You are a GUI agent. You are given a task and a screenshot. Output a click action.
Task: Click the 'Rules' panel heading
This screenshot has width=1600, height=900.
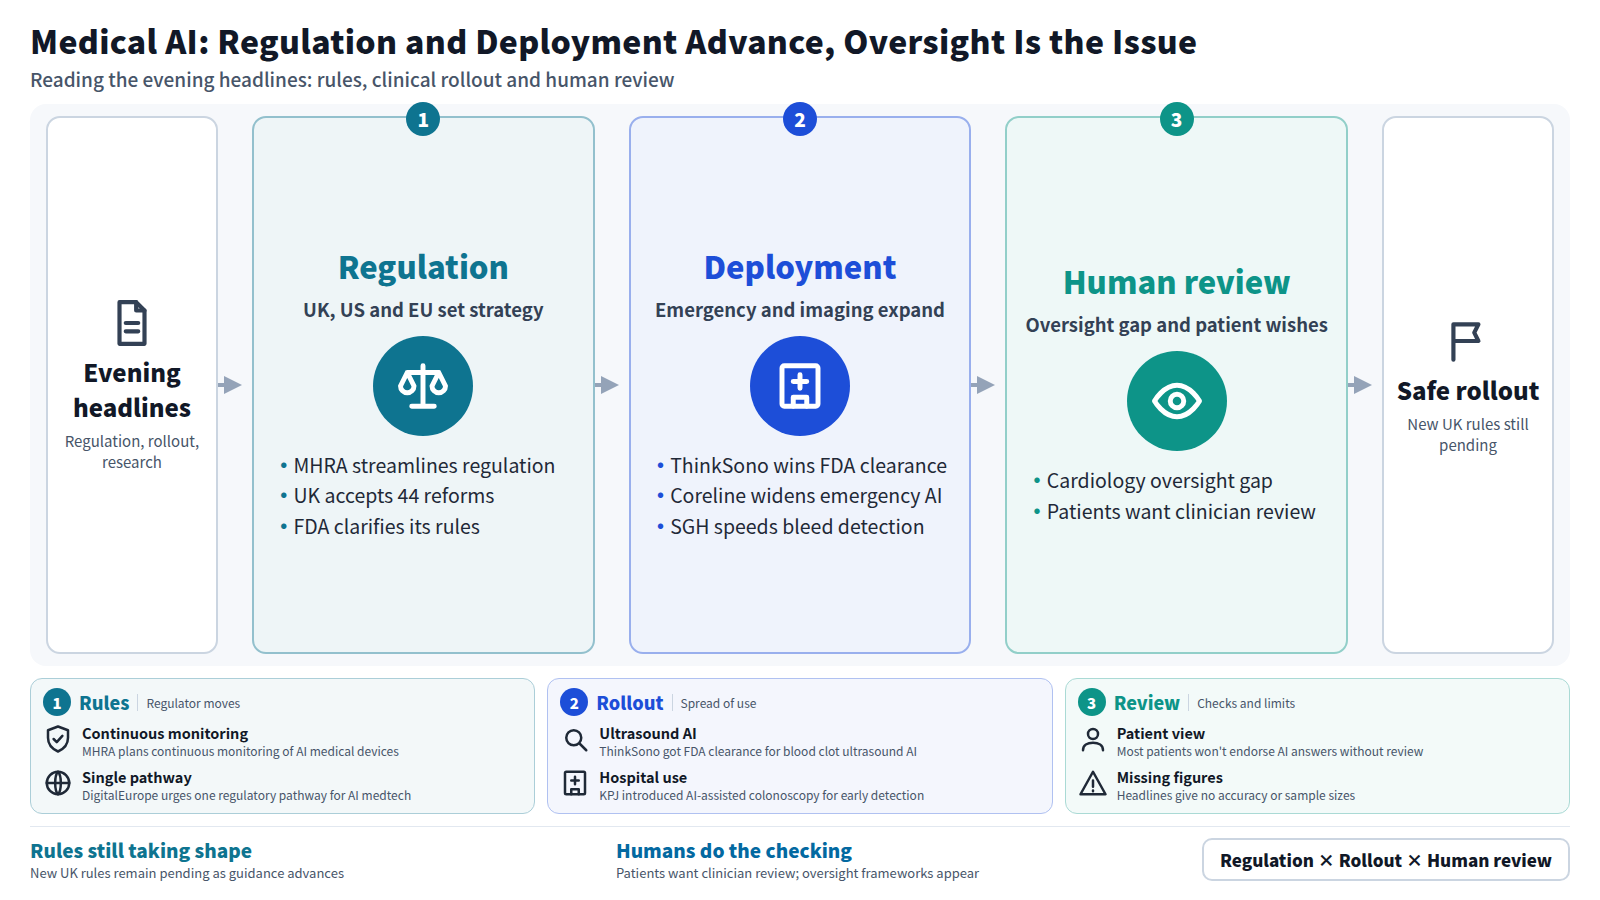click(x=104, y=703)
